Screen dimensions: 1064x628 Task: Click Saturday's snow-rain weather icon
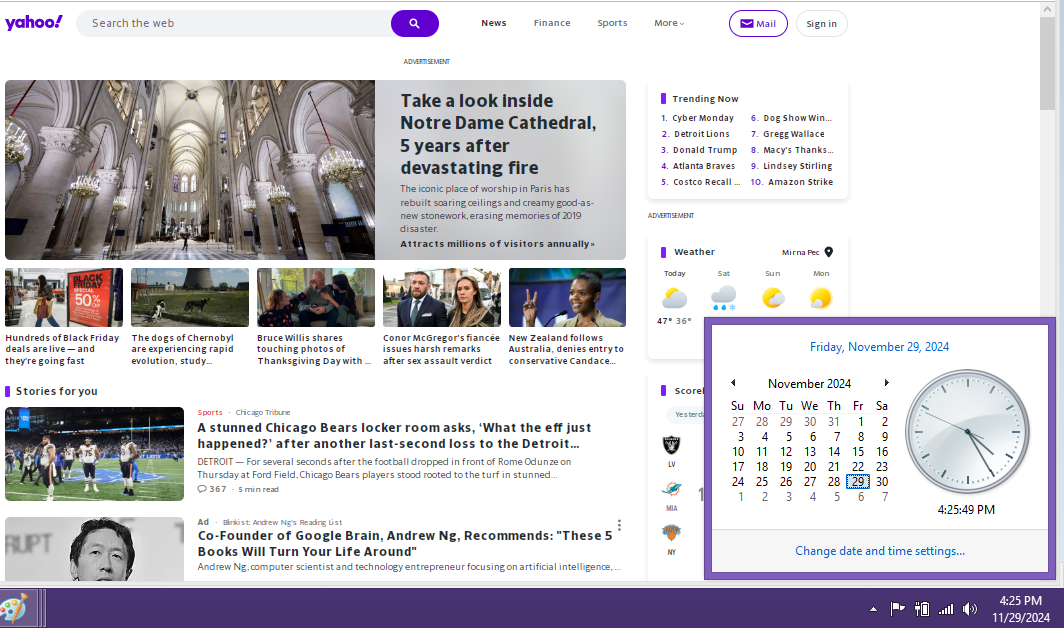(723, 298)
